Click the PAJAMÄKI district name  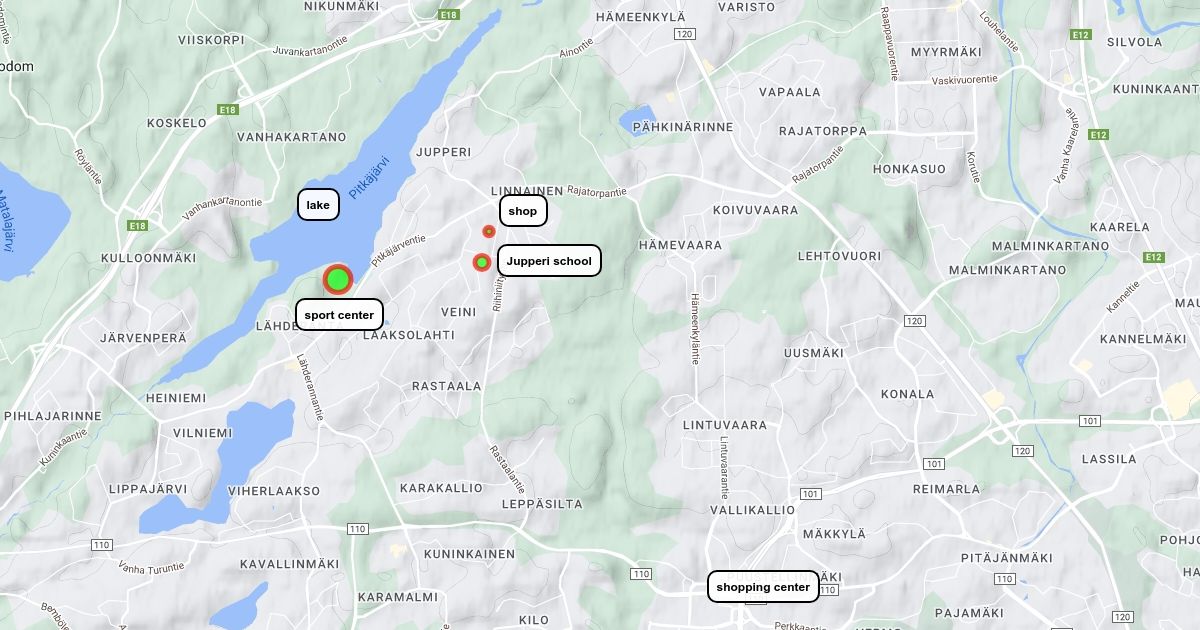tap(969, 612)
